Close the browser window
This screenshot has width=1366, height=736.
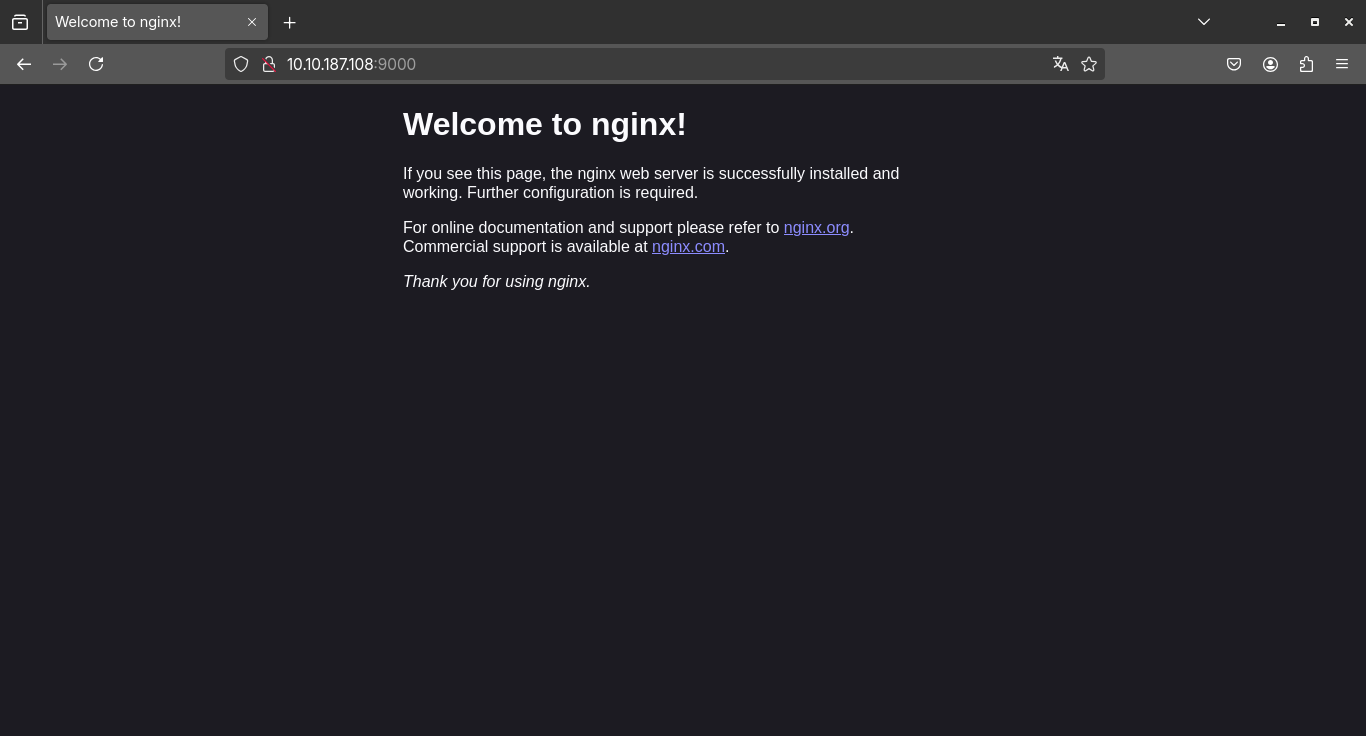tap(1348, 22)
